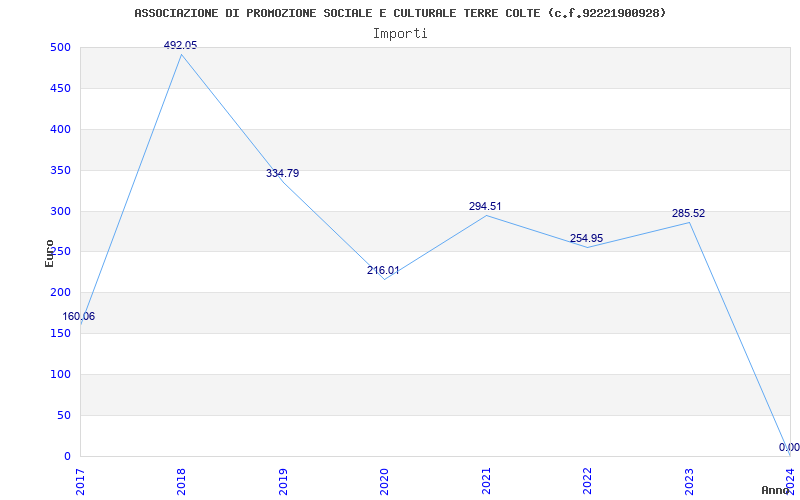This screenshot has height=500, width=800.
Task: Click the 216.01 data label for 2020
Action: pos(383,270)
